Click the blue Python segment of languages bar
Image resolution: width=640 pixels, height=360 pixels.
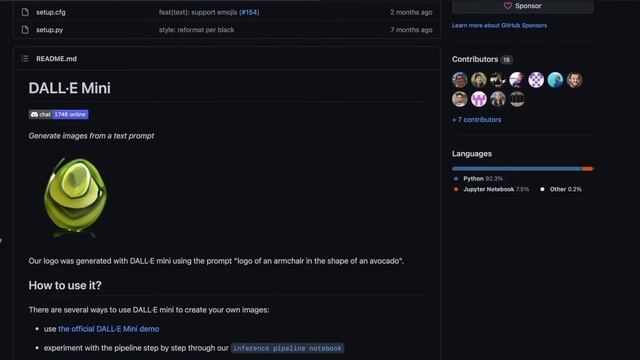[516, 169]
